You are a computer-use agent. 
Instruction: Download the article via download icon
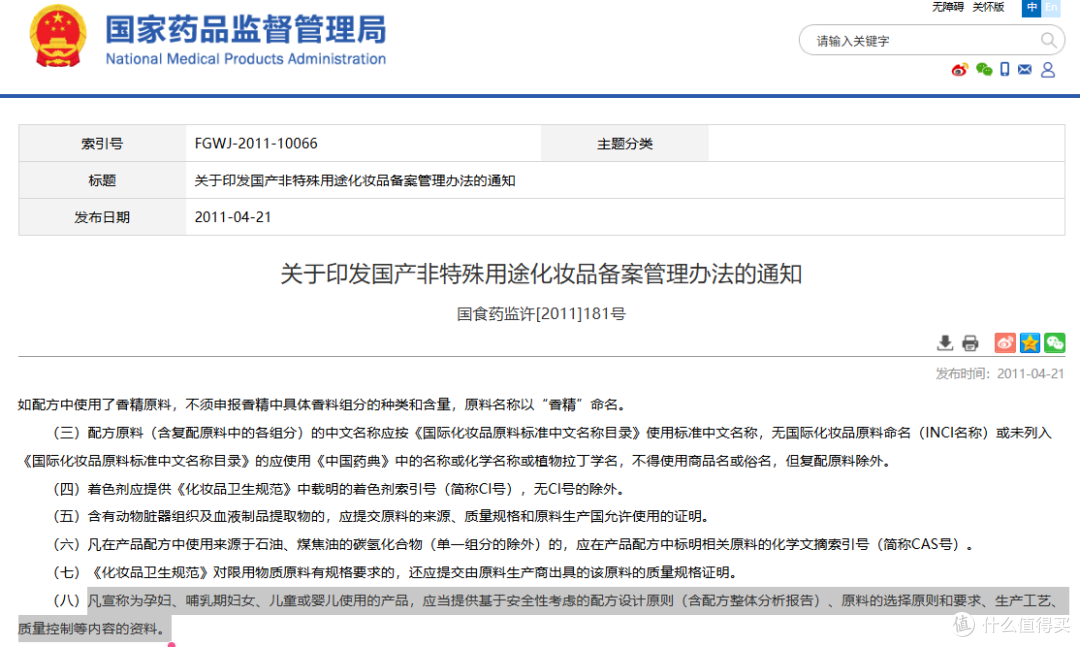click(x=945, y=342)
